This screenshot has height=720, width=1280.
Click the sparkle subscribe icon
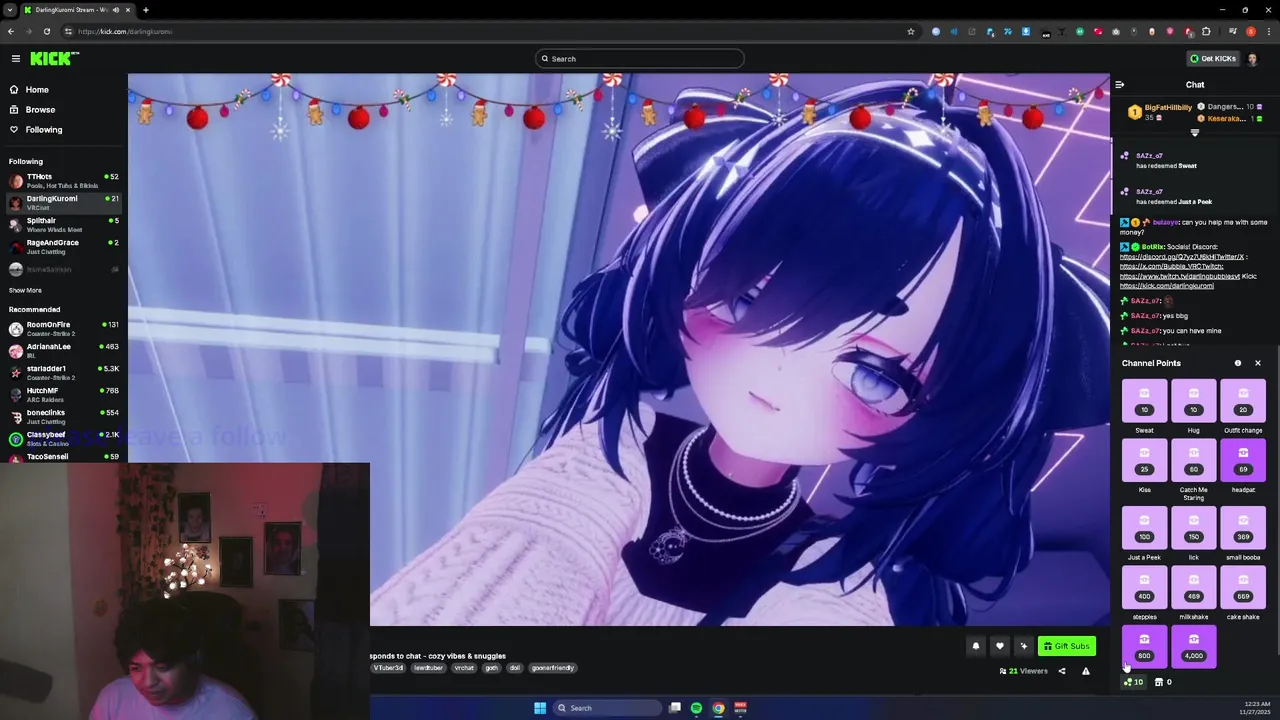click(x=1023, y=646)
